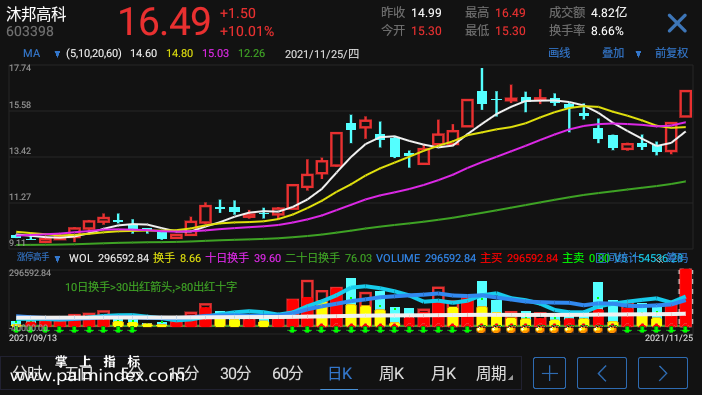The height and width of the screenshot is (395, 702).
Task: Switch to the 日K tab
Action: [339, 373]
